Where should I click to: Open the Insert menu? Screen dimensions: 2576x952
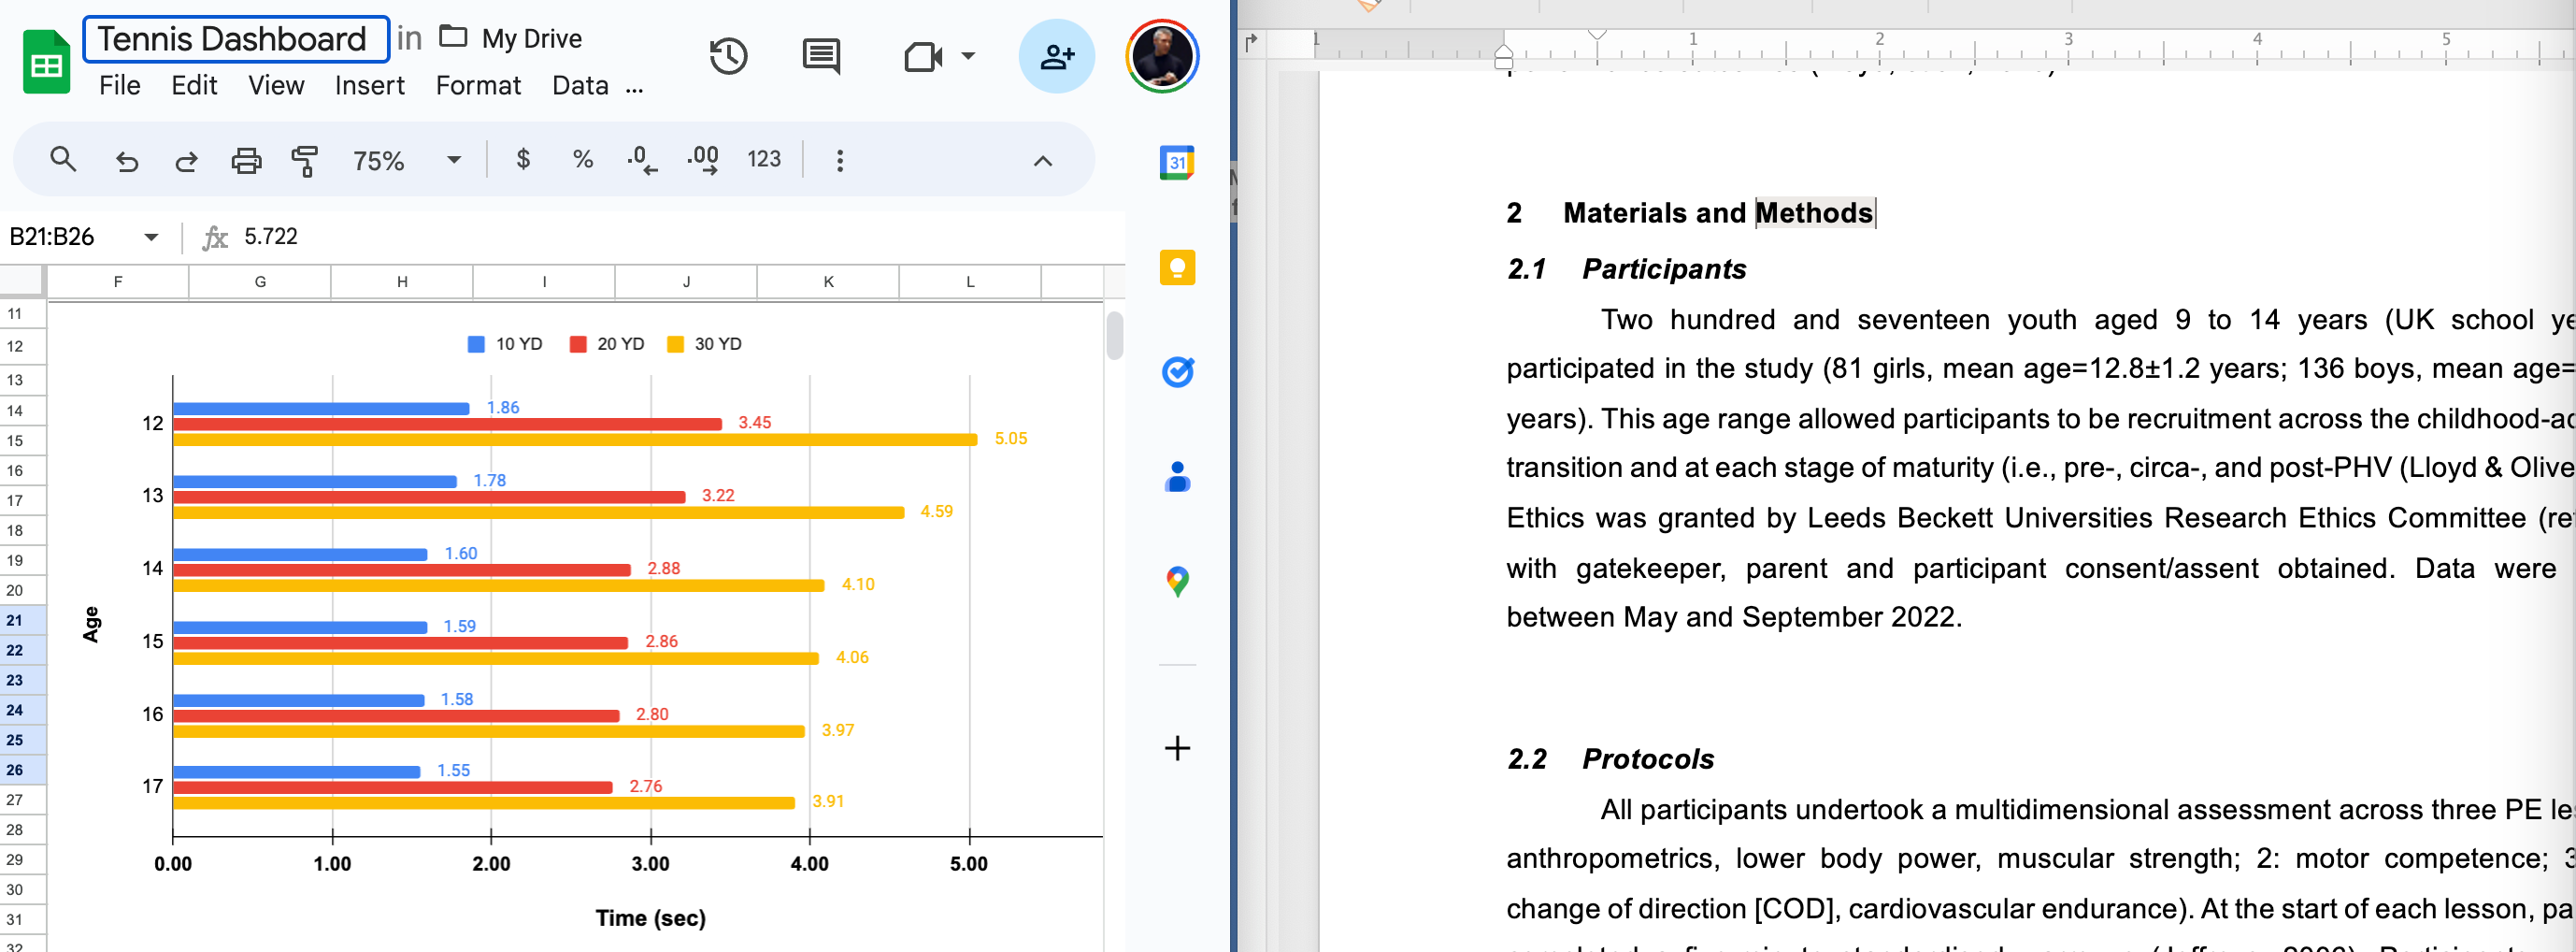pos(369,86)
